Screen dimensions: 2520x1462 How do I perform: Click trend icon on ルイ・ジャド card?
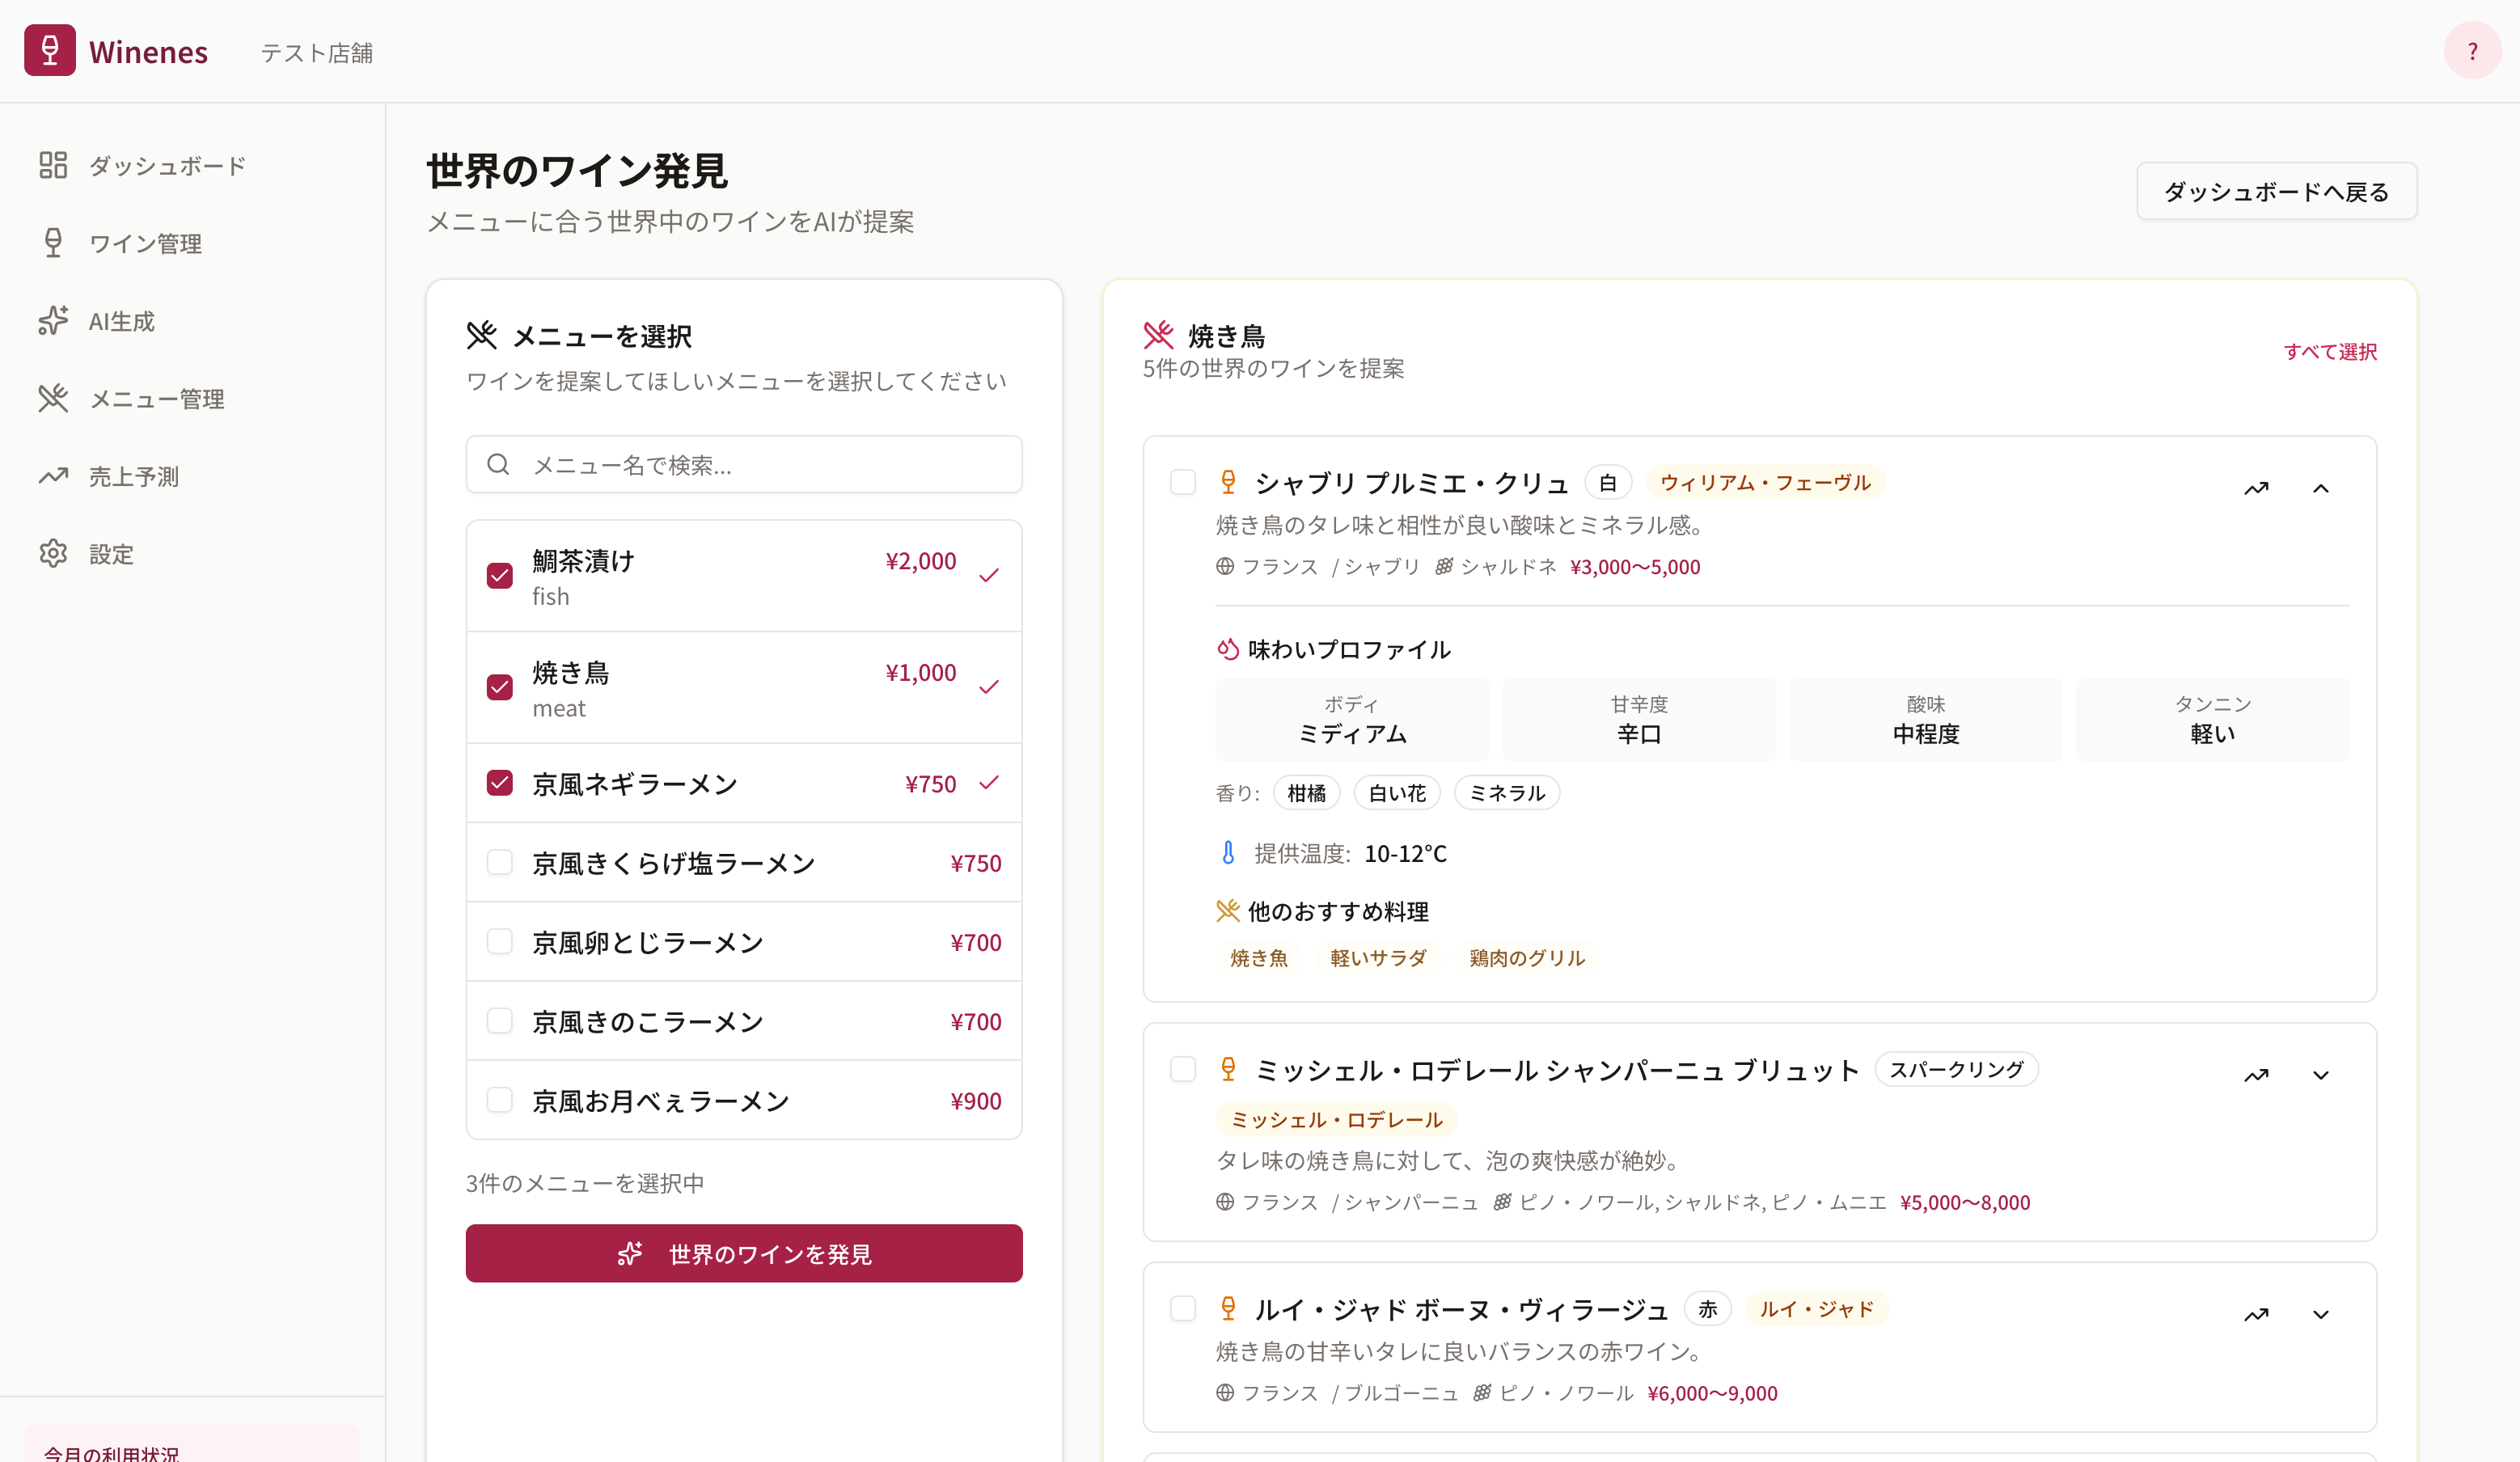click(x=2256, y=1314)
